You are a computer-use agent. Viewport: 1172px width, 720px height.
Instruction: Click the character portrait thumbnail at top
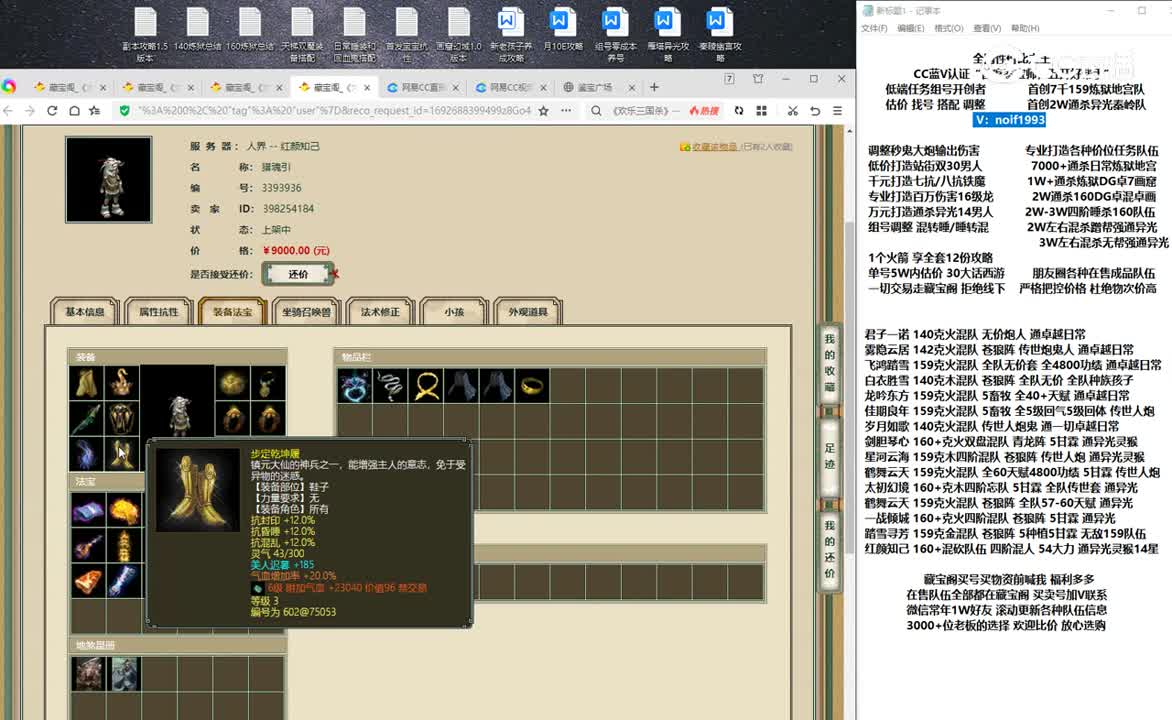[x=108, y=179]
